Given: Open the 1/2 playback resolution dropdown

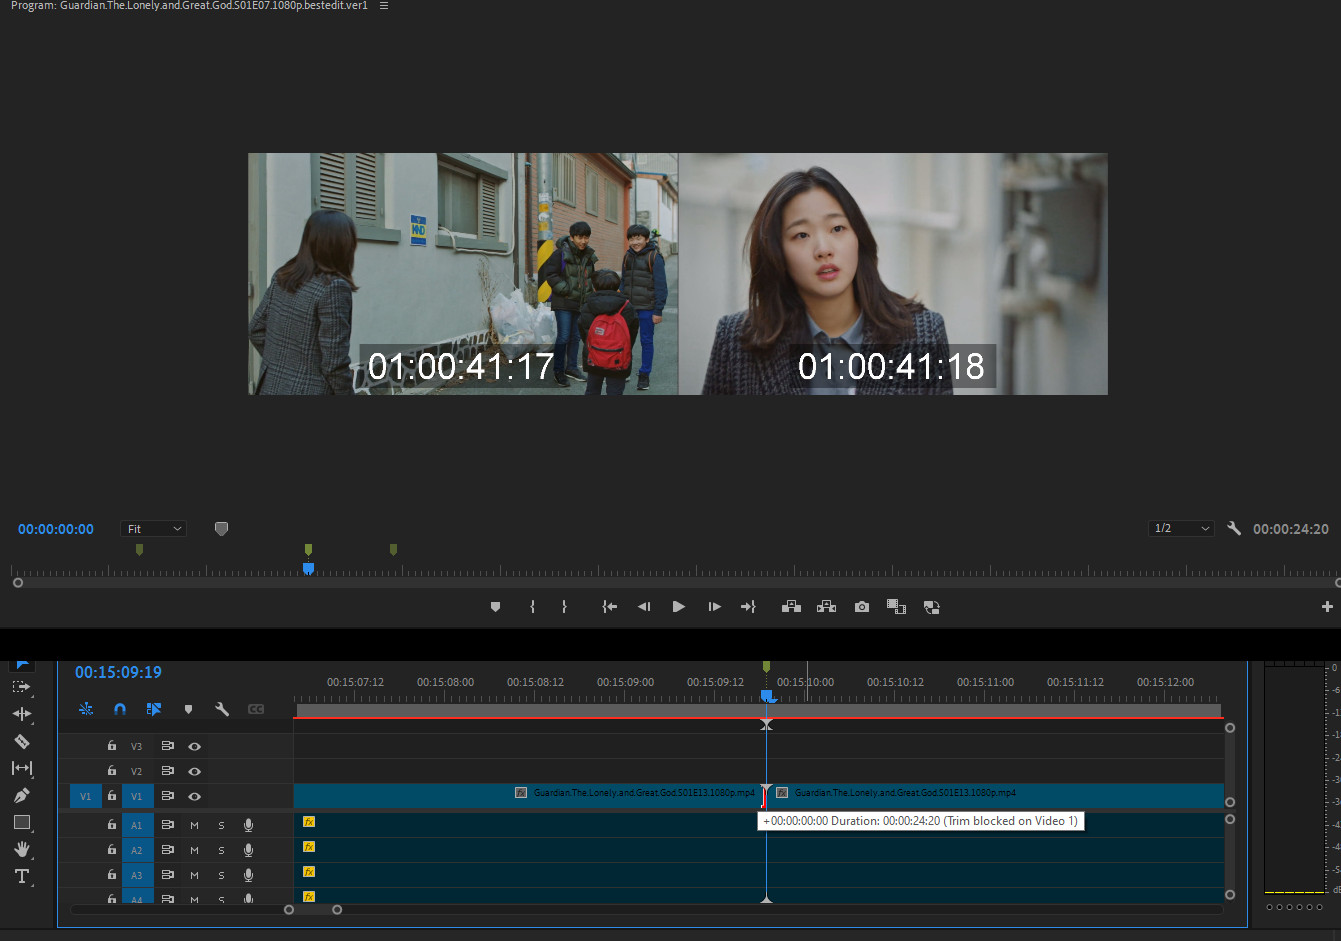Looking at the screenshot, I should coord(1181,529).
